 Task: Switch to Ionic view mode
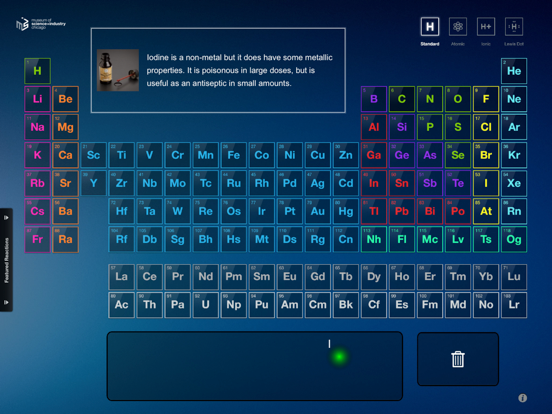486,27
